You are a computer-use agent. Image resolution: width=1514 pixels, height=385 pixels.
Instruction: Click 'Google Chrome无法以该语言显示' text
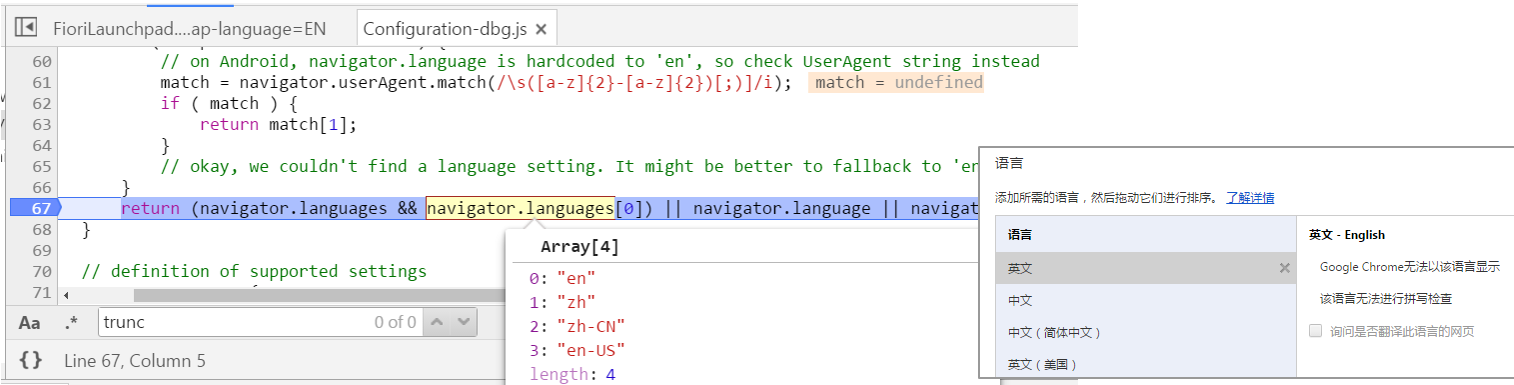1410,267
